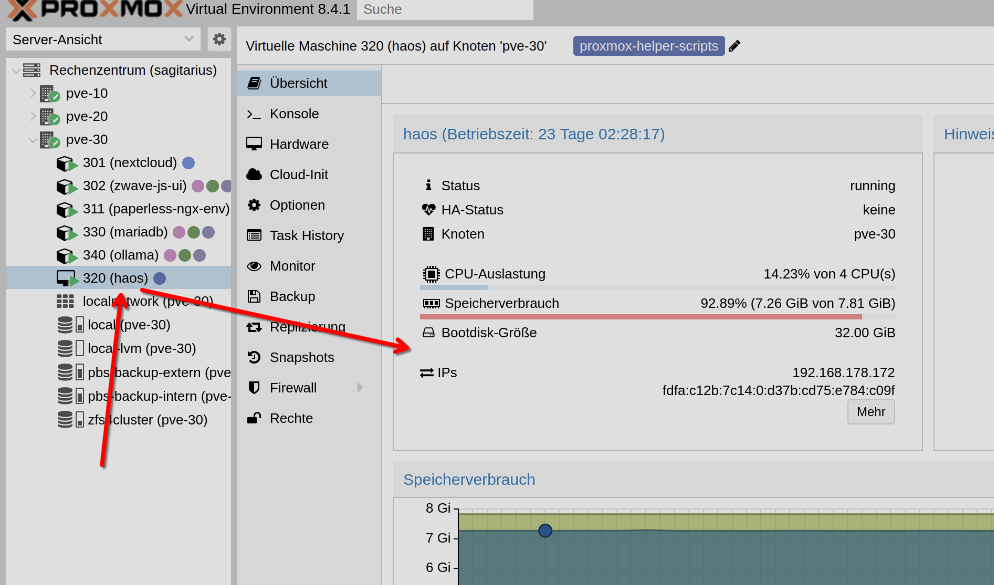The height and width of the screenshot is (585, 994).
Task: Click into the Suche search field
Action: [x=444, y=10]
